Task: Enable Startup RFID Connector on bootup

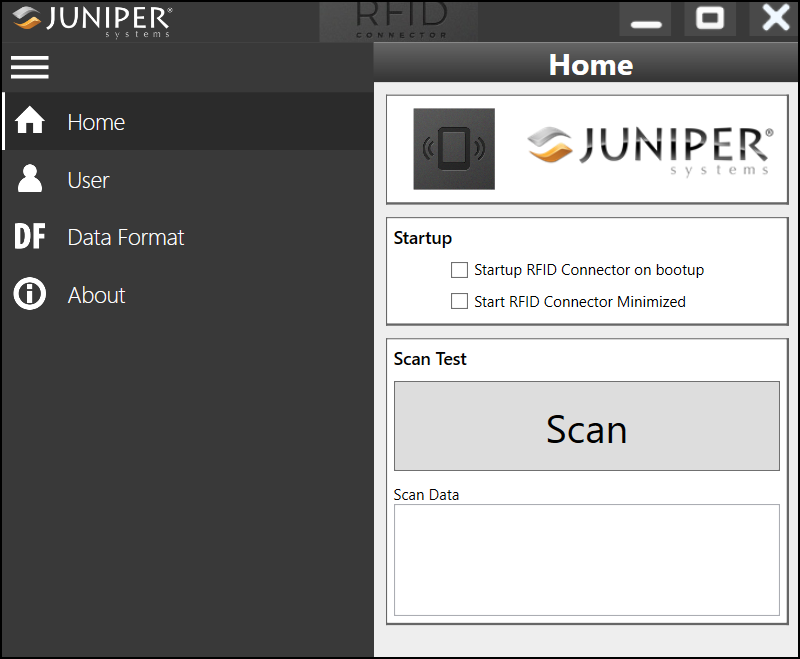Action: click(460, 270)
